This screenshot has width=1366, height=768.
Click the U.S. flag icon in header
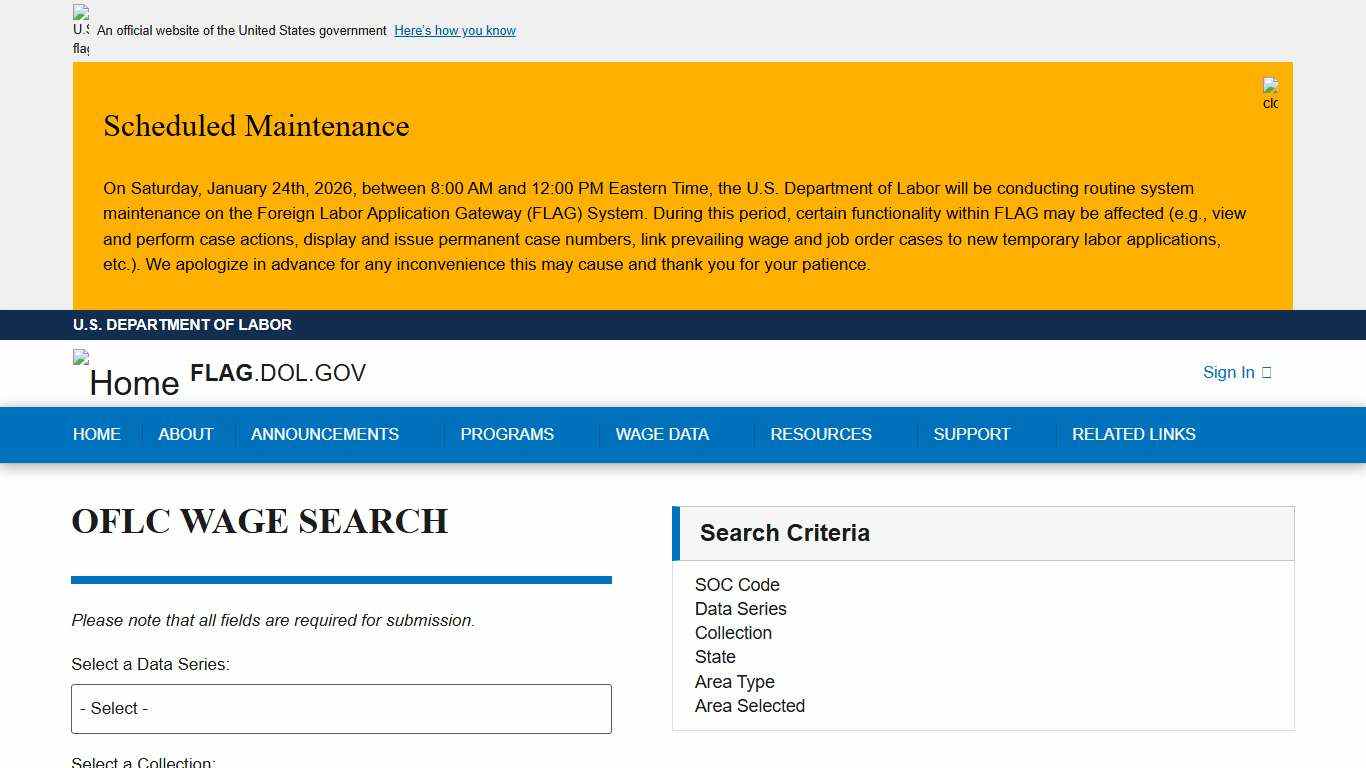tap(81, 30)
